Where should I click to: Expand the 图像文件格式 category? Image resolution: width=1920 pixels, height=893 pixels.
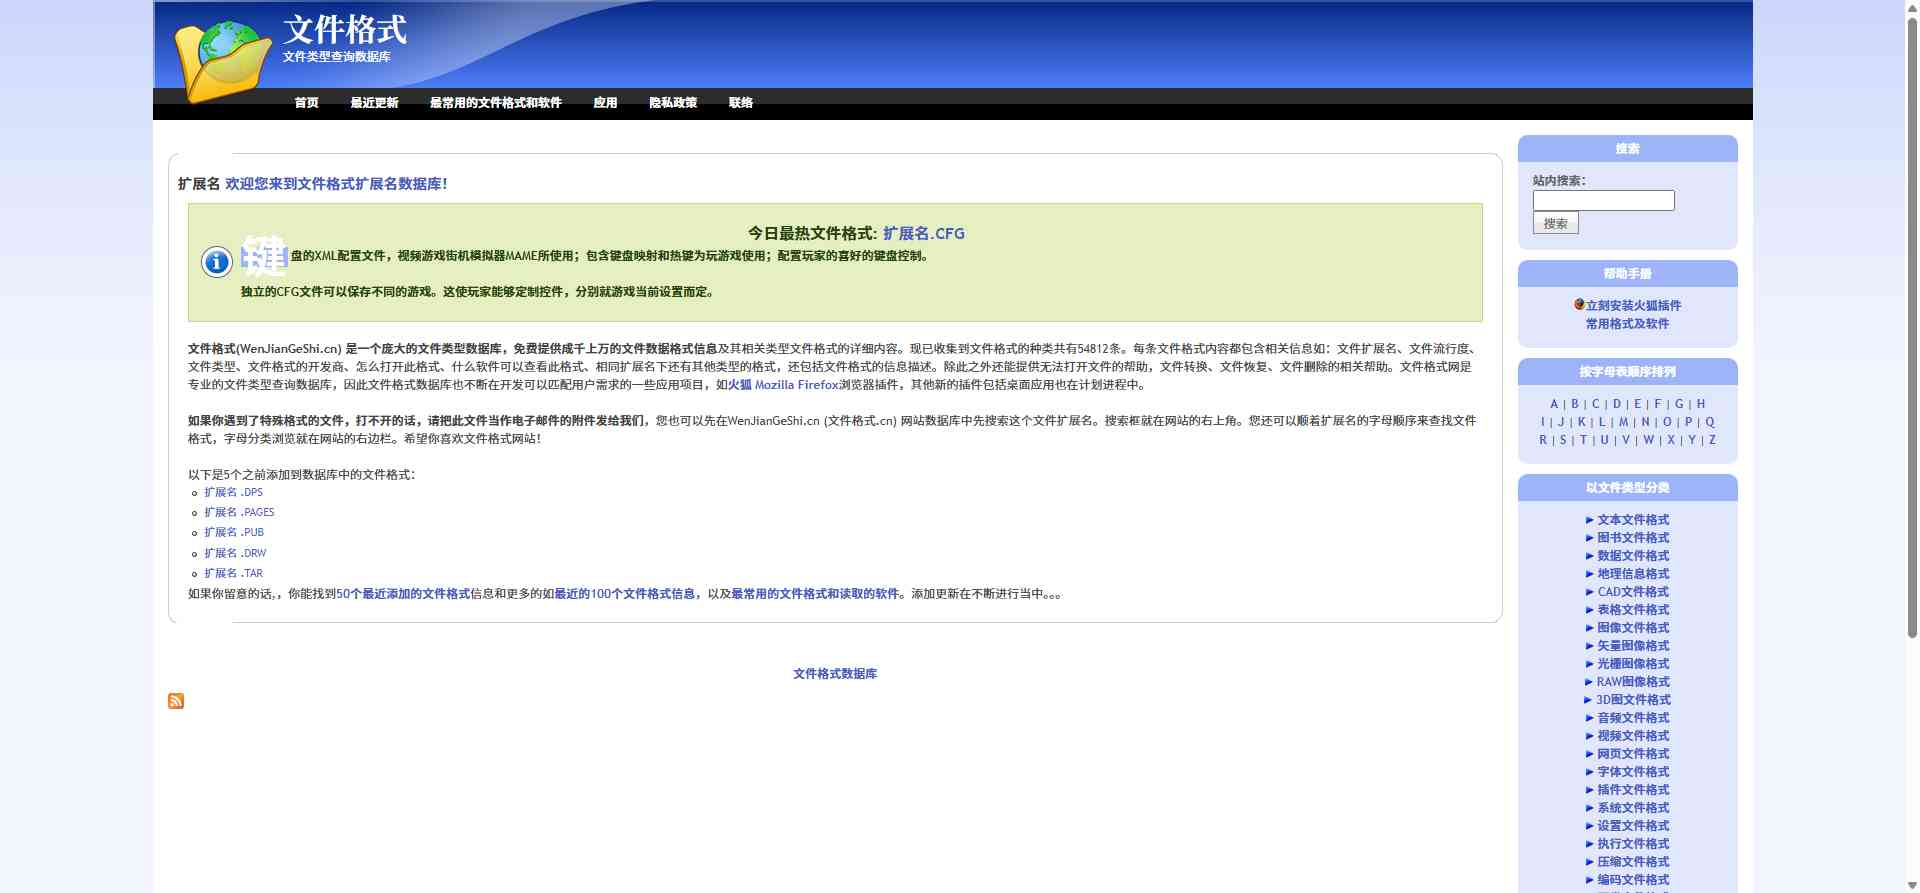[x=1632, y=628]
